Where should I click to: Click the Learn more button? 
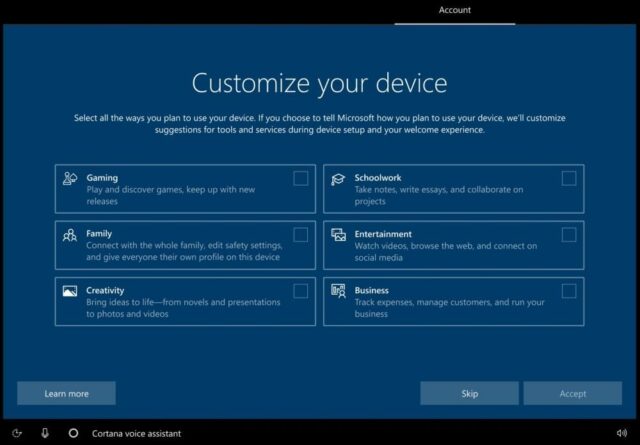pyautogui.click(x=66, y=393)
